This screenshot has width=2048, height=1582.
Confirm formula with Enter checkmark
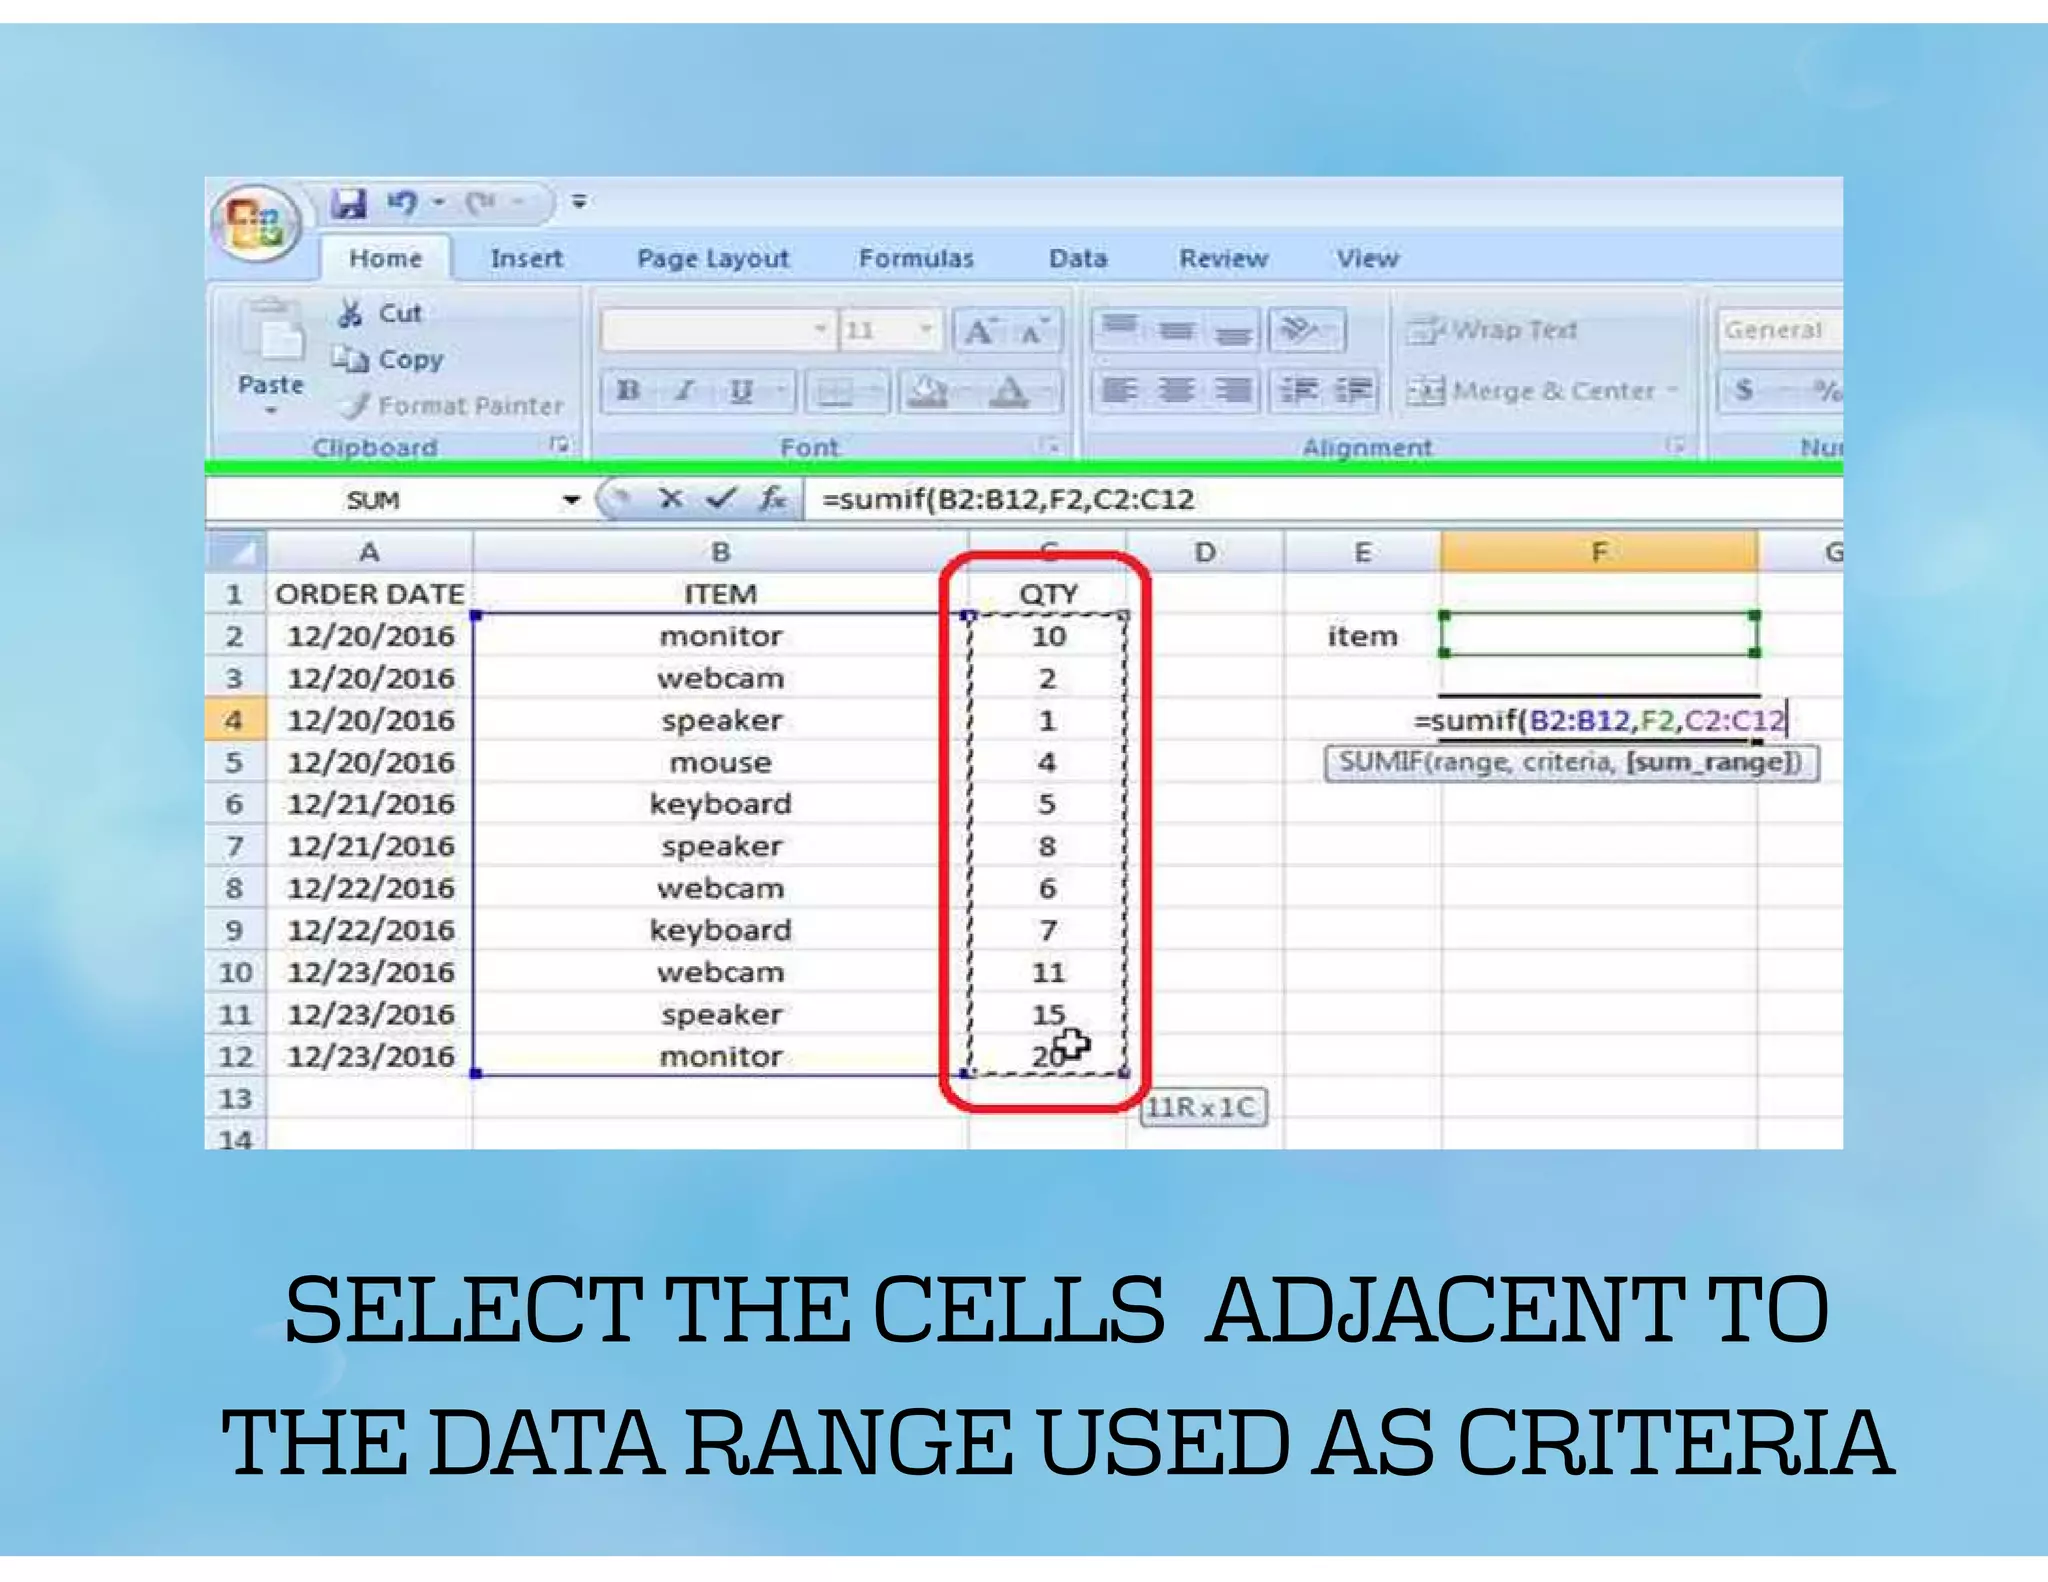coord(721,498)
